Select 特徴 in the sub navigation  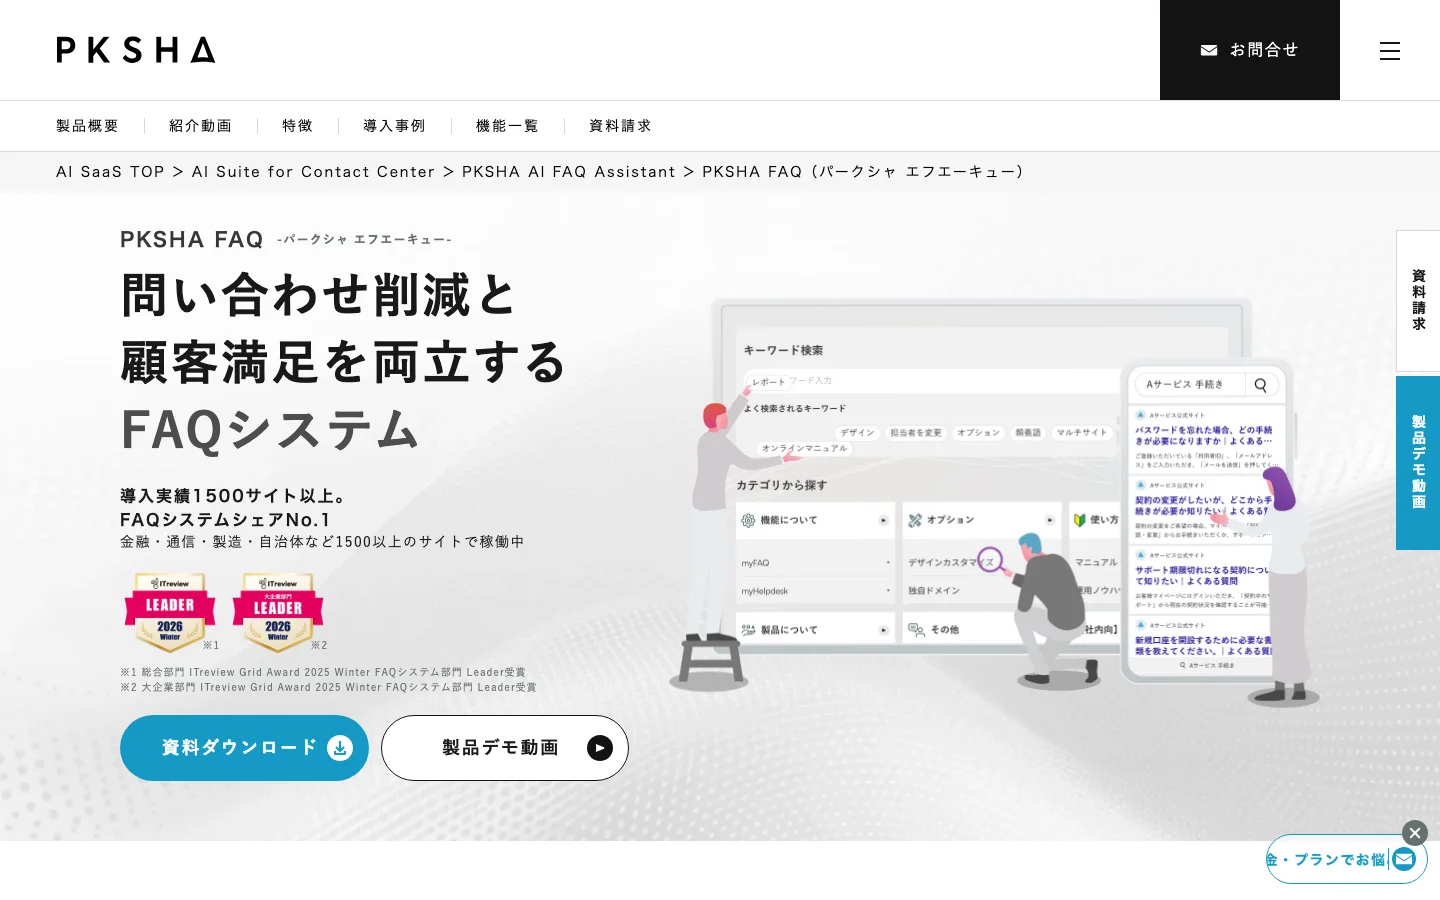coord(297,126)
